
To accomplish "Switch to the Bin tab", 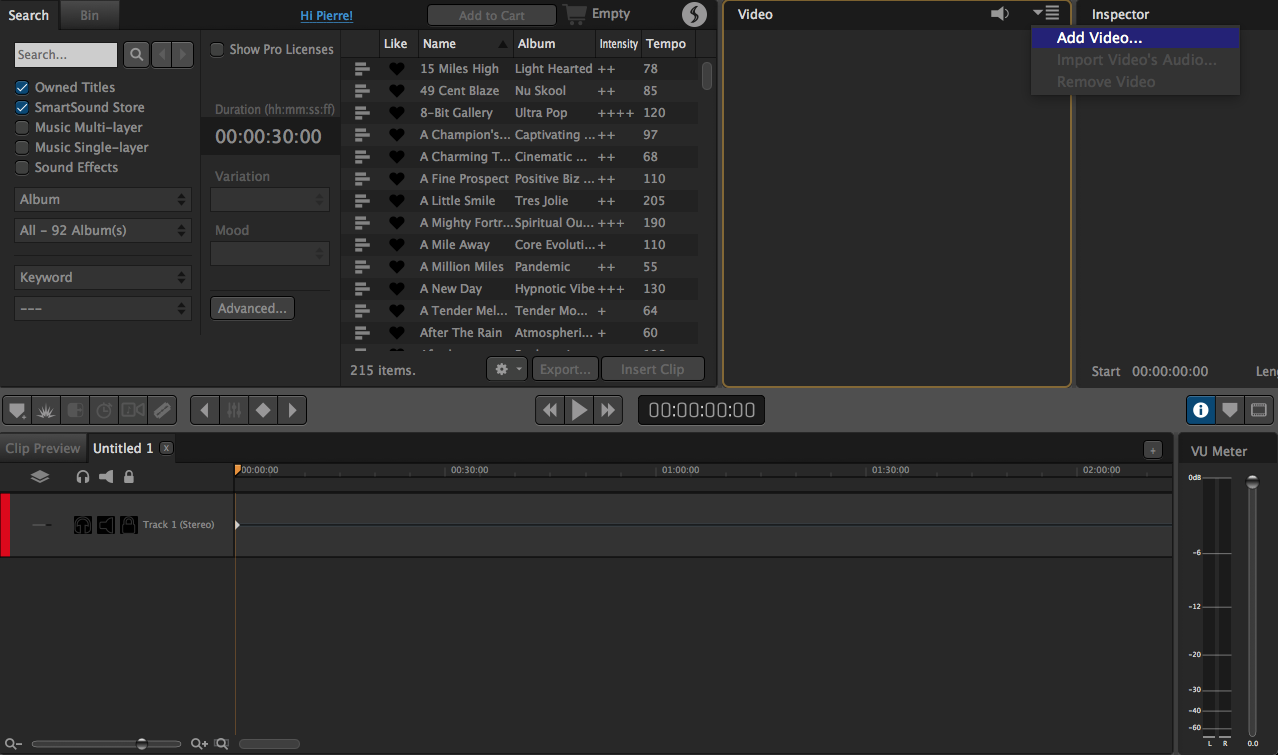I will 89,15.
